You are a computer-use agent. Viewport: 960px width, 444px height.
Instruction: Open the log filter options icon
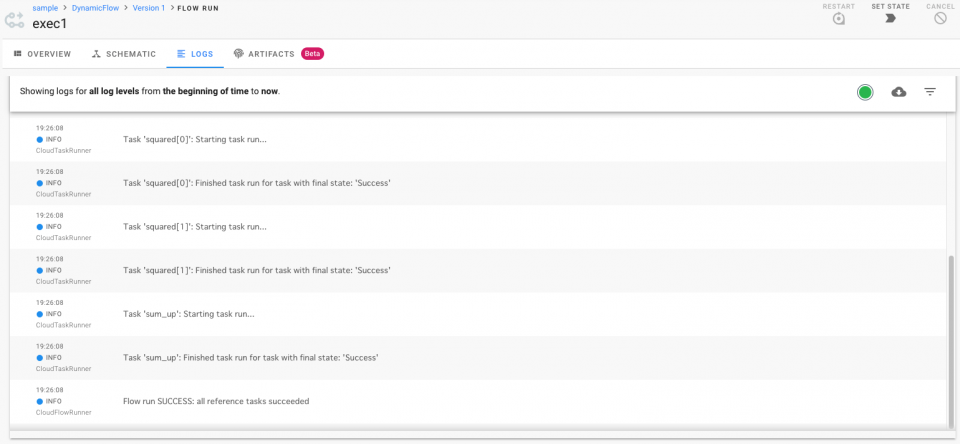[930, 92]
